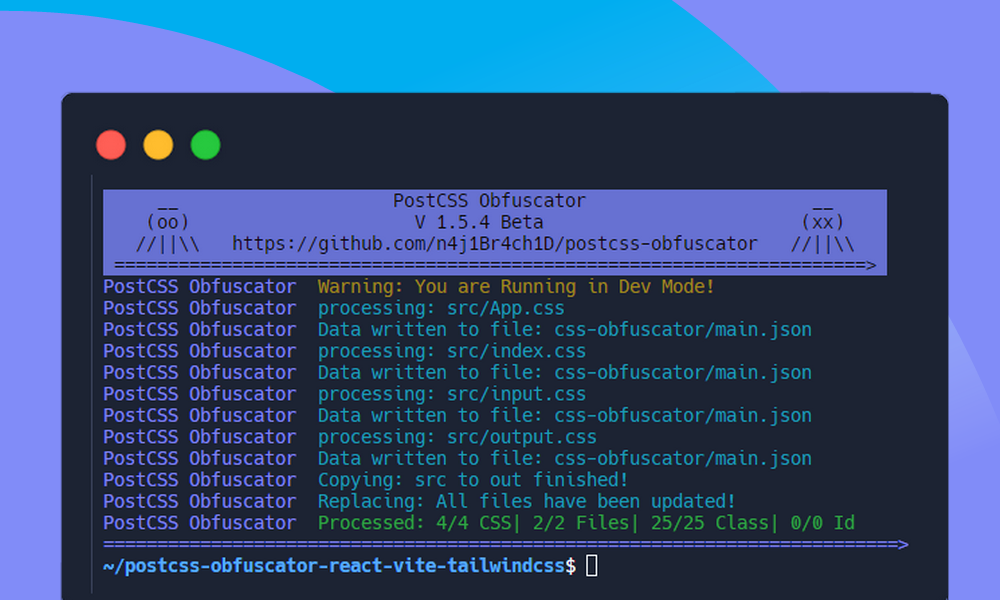
Task: Click 'Replacing: All files have been updated!' line
Action: (527, 501)
